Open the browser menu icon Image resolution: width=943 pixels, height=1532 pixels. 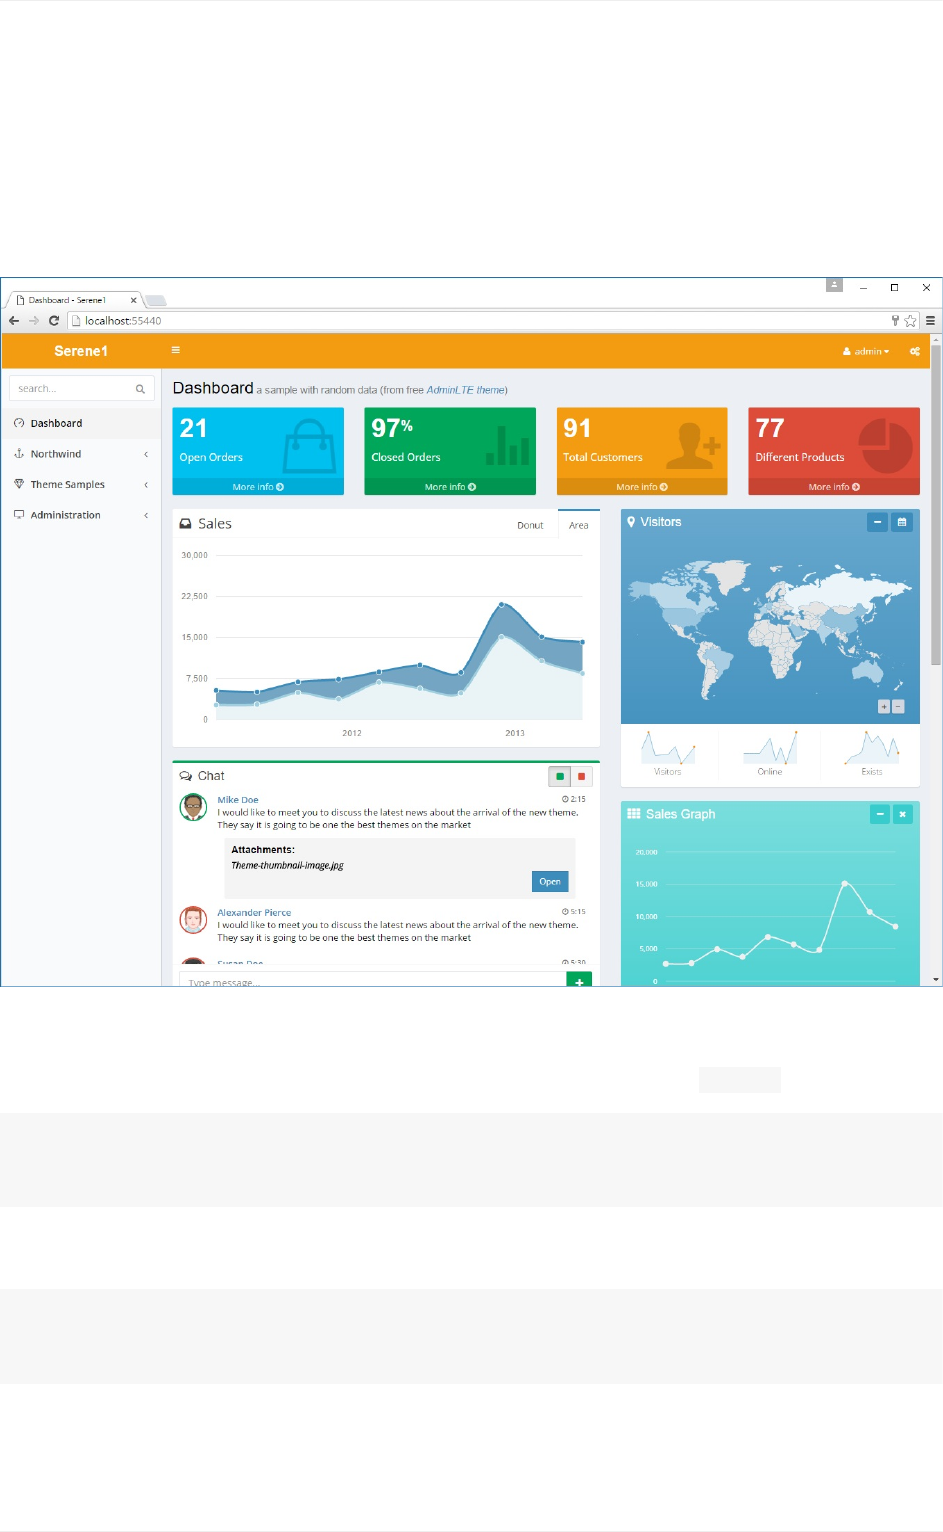930,321
